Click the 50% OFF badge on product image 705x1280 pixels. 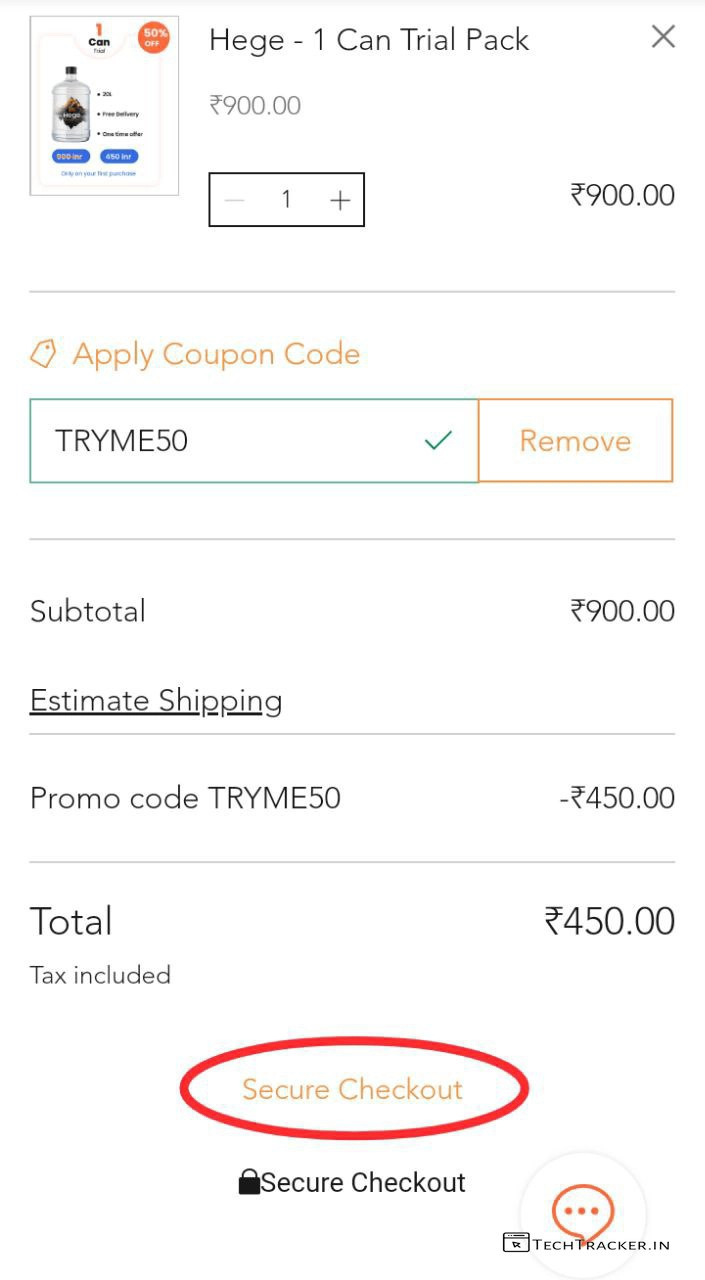154,38
